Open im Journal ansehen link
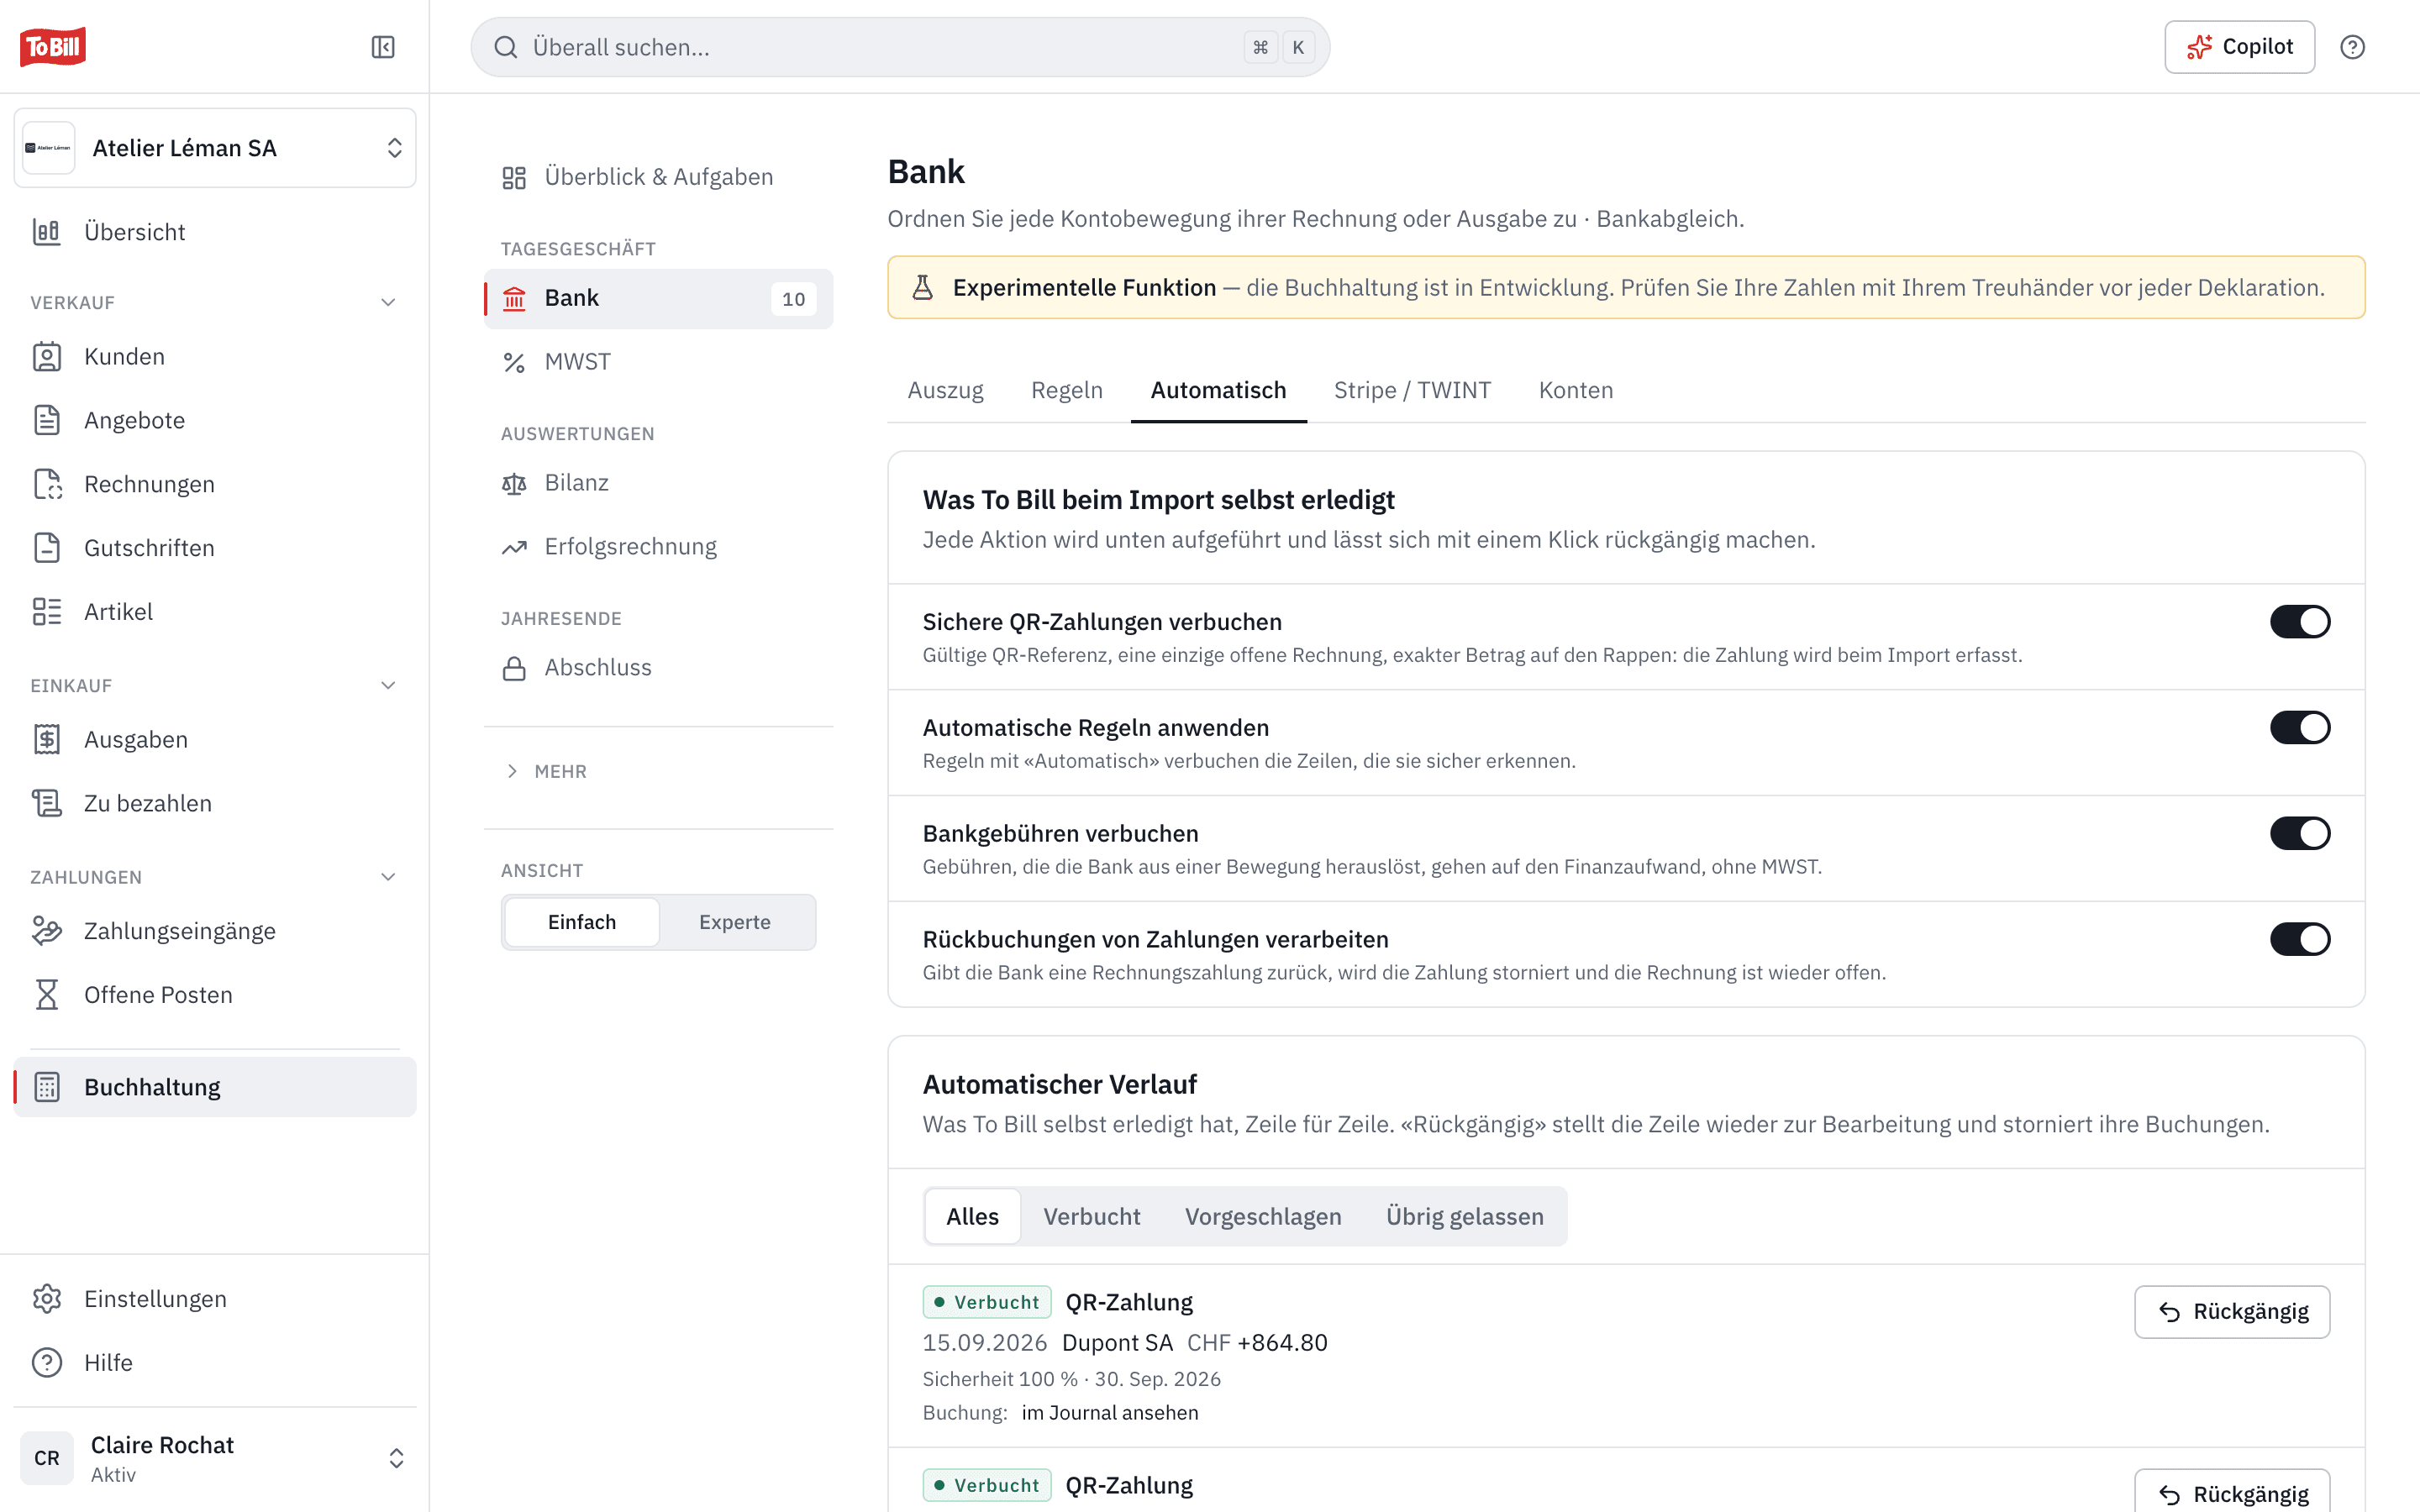2420x1512 pixels. click(1110, 1413)
